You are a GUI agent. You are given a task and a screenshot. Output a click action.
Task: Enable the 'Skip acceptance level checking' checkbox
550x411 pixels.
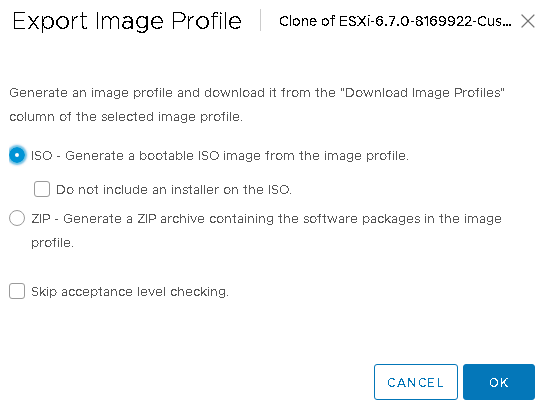click(17, 291)
